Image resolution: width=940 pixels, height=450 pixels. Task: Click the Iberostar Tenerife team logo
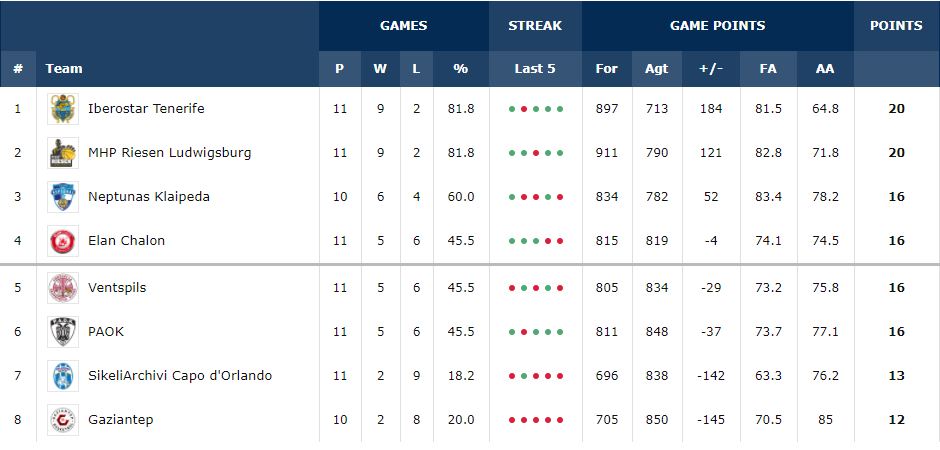pyautogui.click(x=63, y=109)
